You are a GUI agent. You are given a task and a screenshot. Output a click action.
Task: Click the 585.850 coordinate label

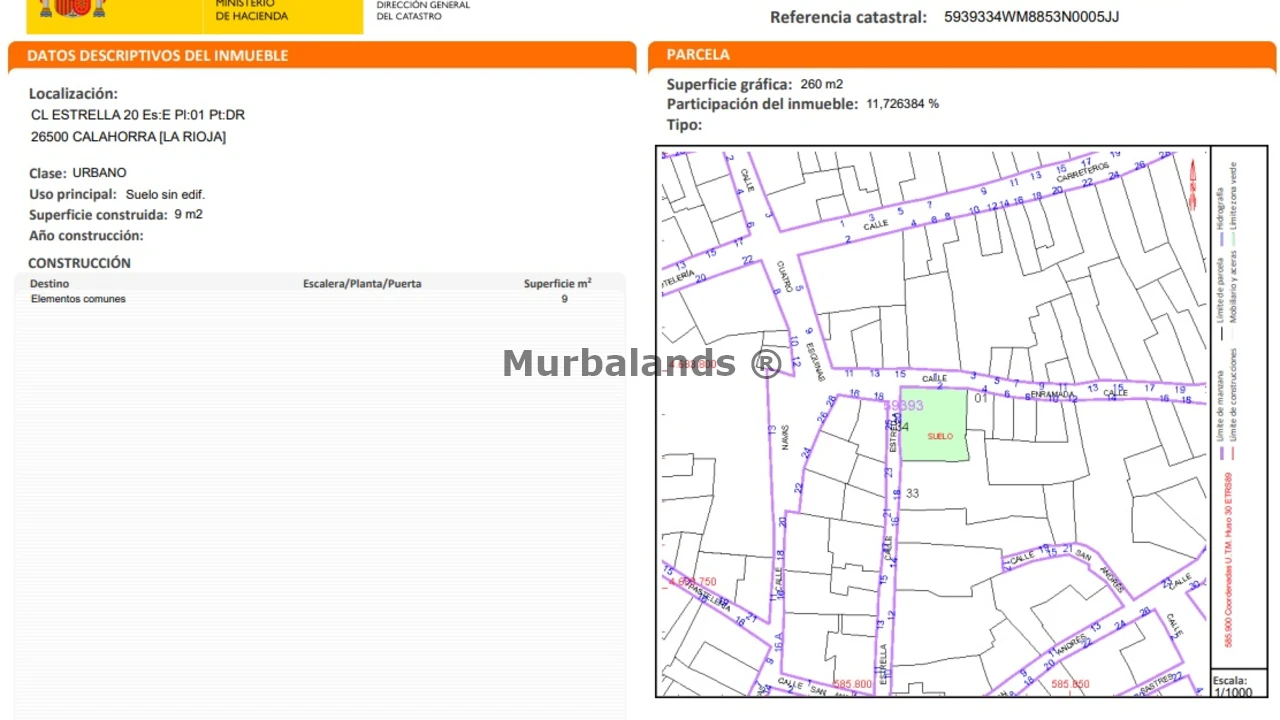1071,685
